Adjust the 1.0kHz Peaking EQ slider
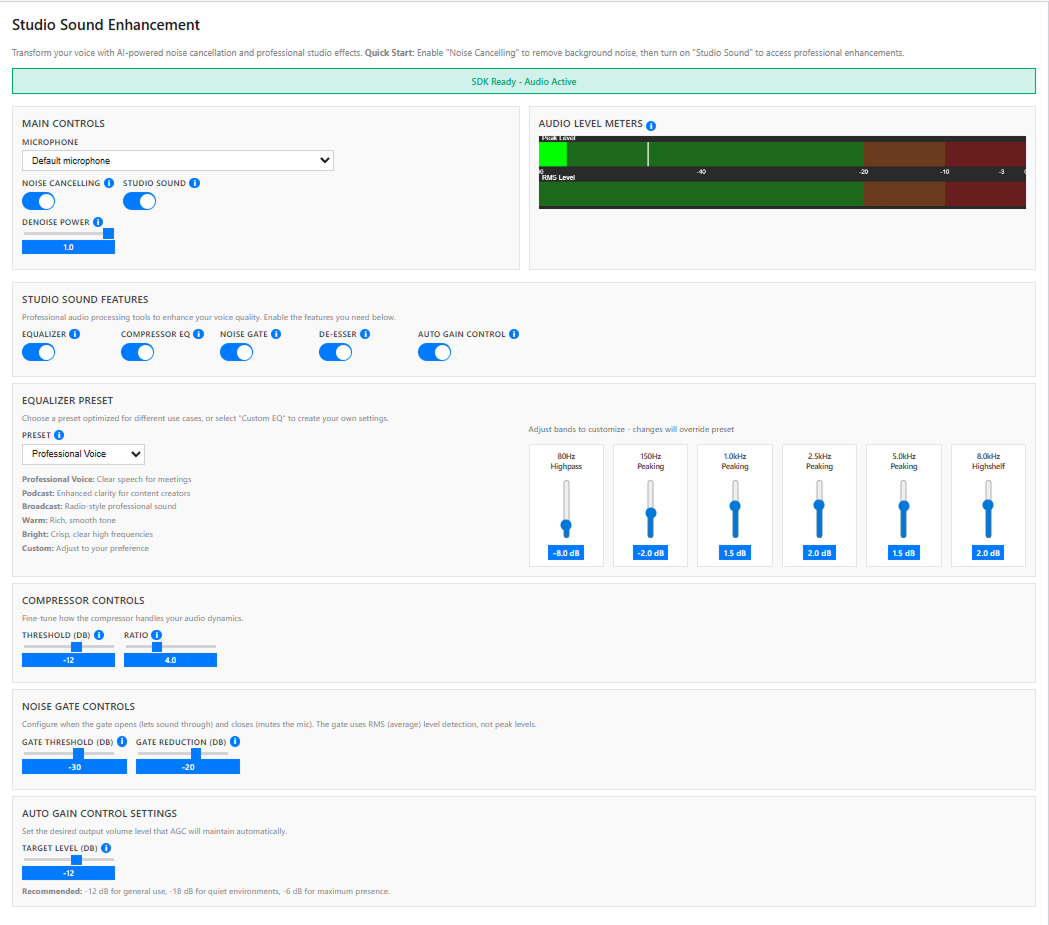 click(735, 509)
